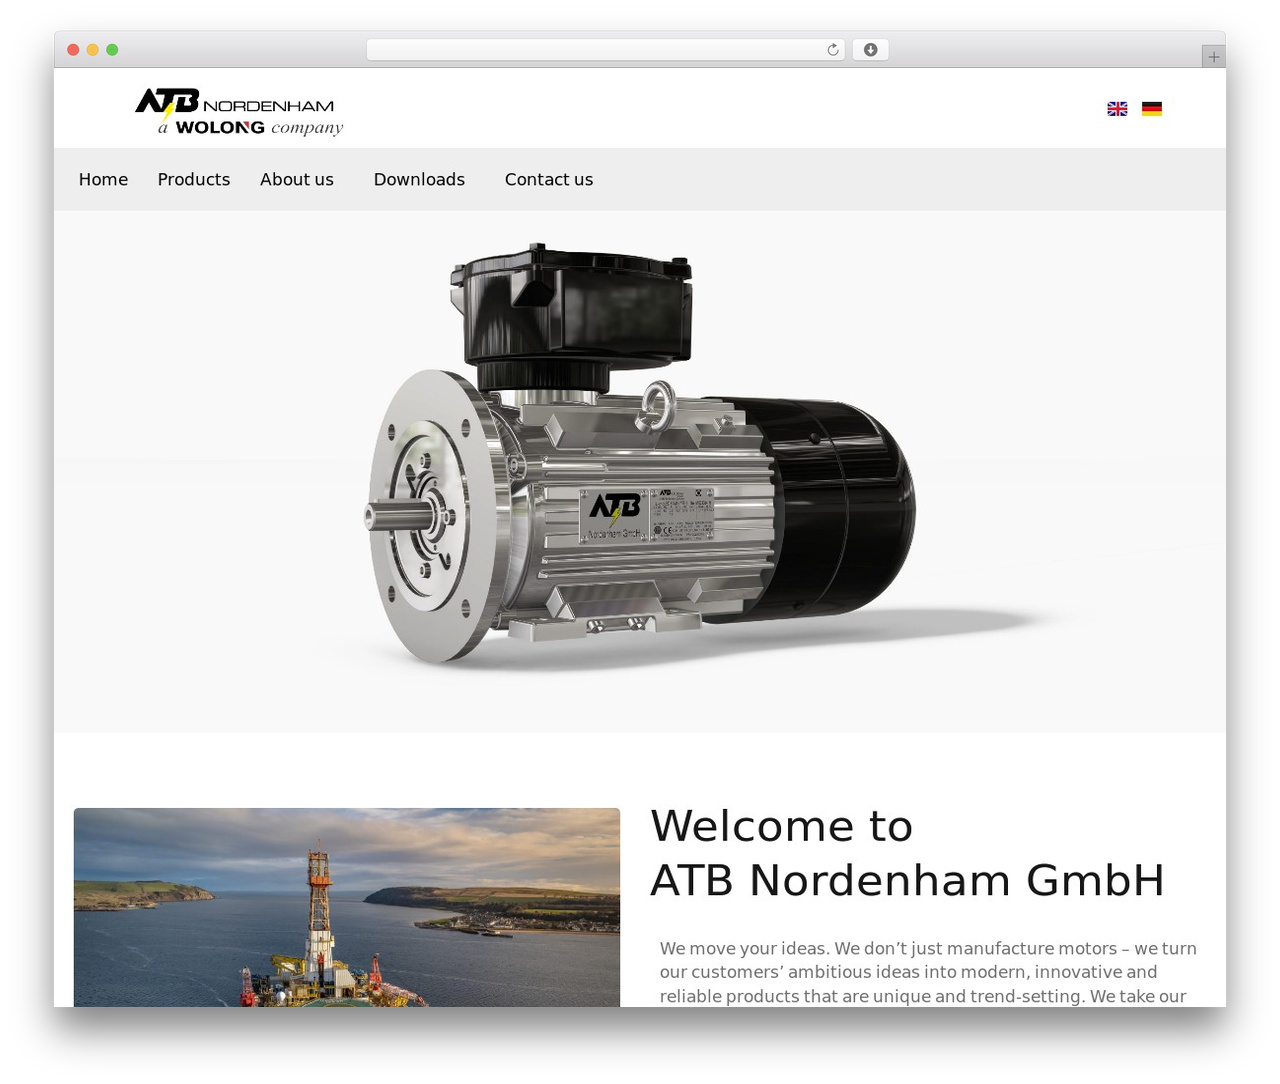Go to the Home menu item
This screenshot has width=1280, height=1084.
(x=103, y=179)
